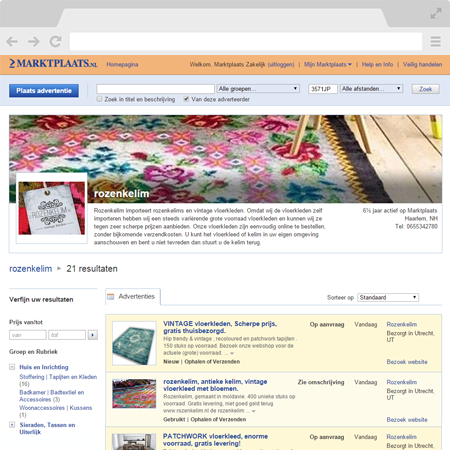Screen dimensions: 450x450
Task: Collapse the 'Huis en Inrichting' group
Action: click(12, 367)
